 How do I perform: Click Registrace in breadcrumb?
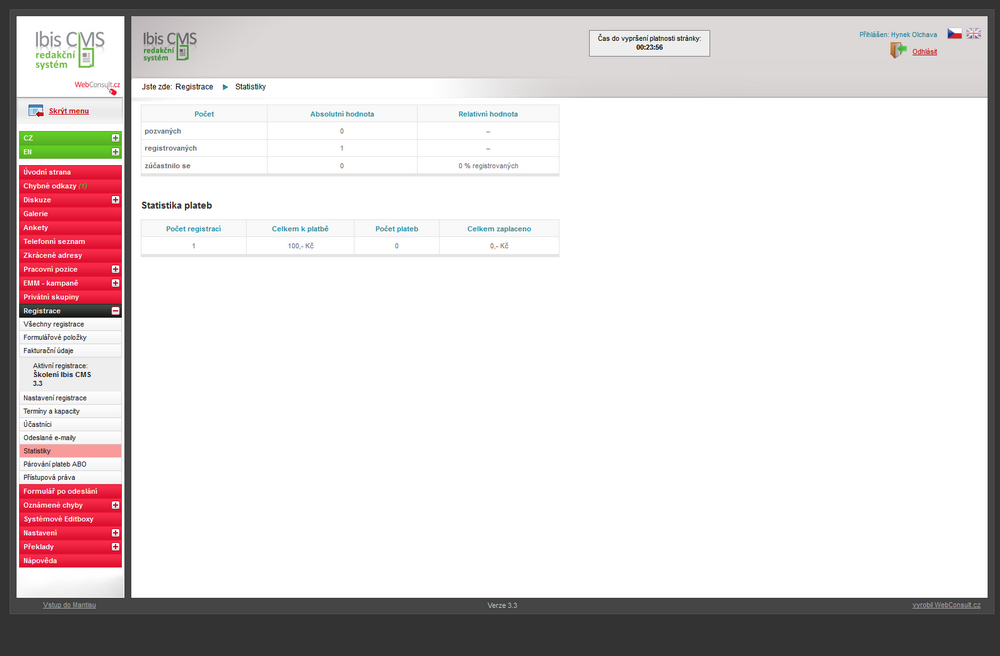click(194, 87)
